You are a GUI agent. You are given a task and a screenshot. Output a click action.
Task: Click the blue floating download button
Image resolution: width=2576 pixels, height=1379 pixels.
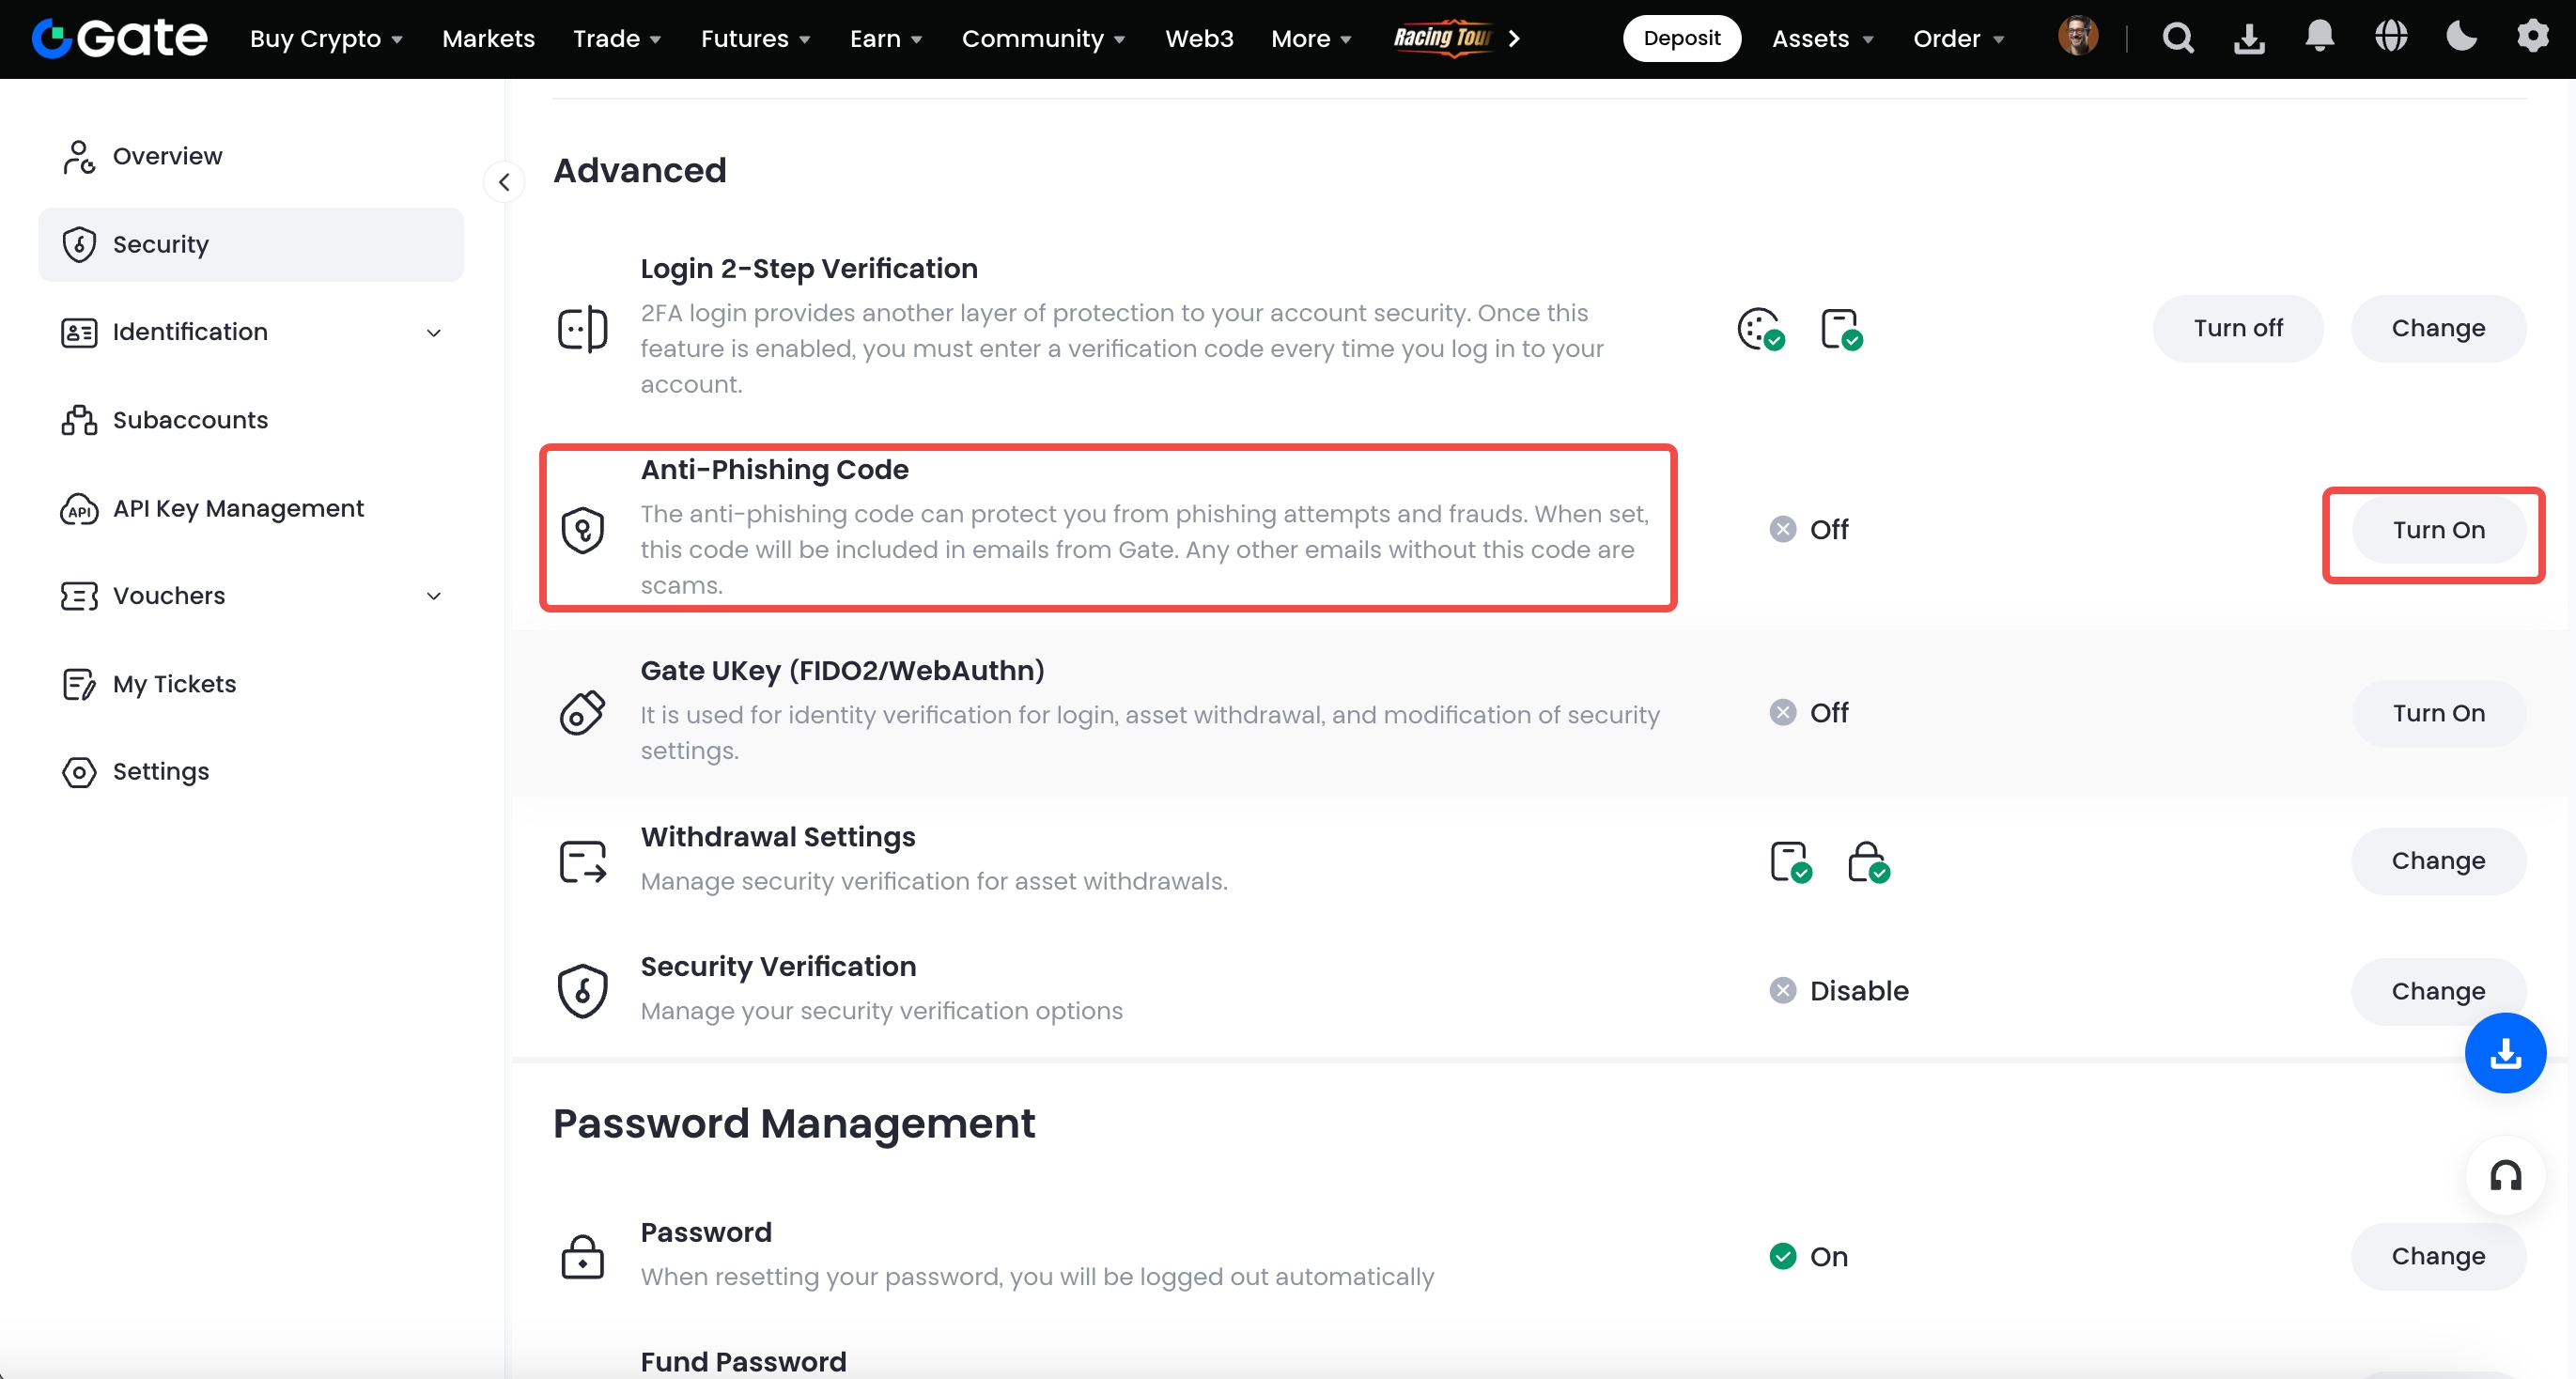tap(2504, 1053)
